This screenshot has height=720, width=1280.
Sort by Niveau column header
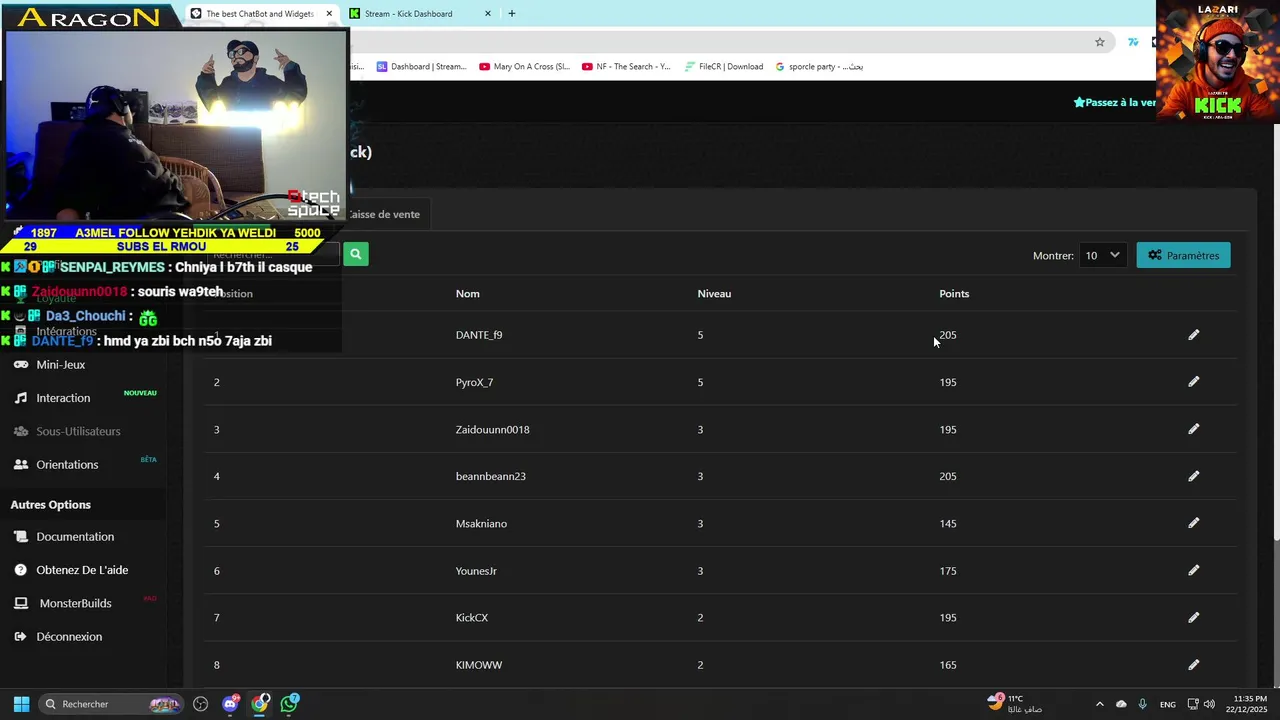pyautogui.click(x=714, y=294)
